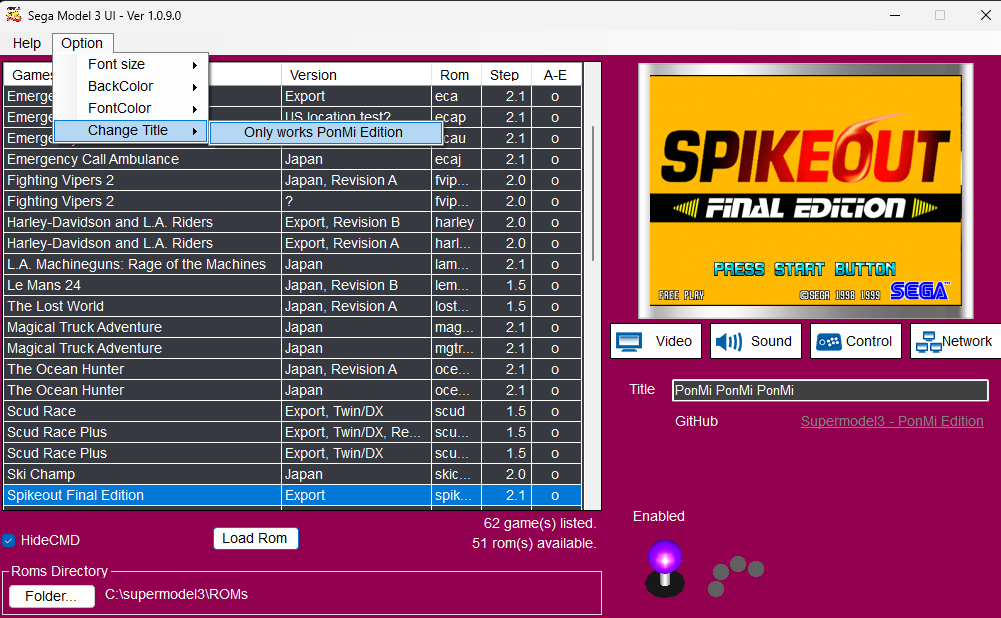Click the 51 rom(s) available text
Screen dimensions: 1001x618
point(534,543)
